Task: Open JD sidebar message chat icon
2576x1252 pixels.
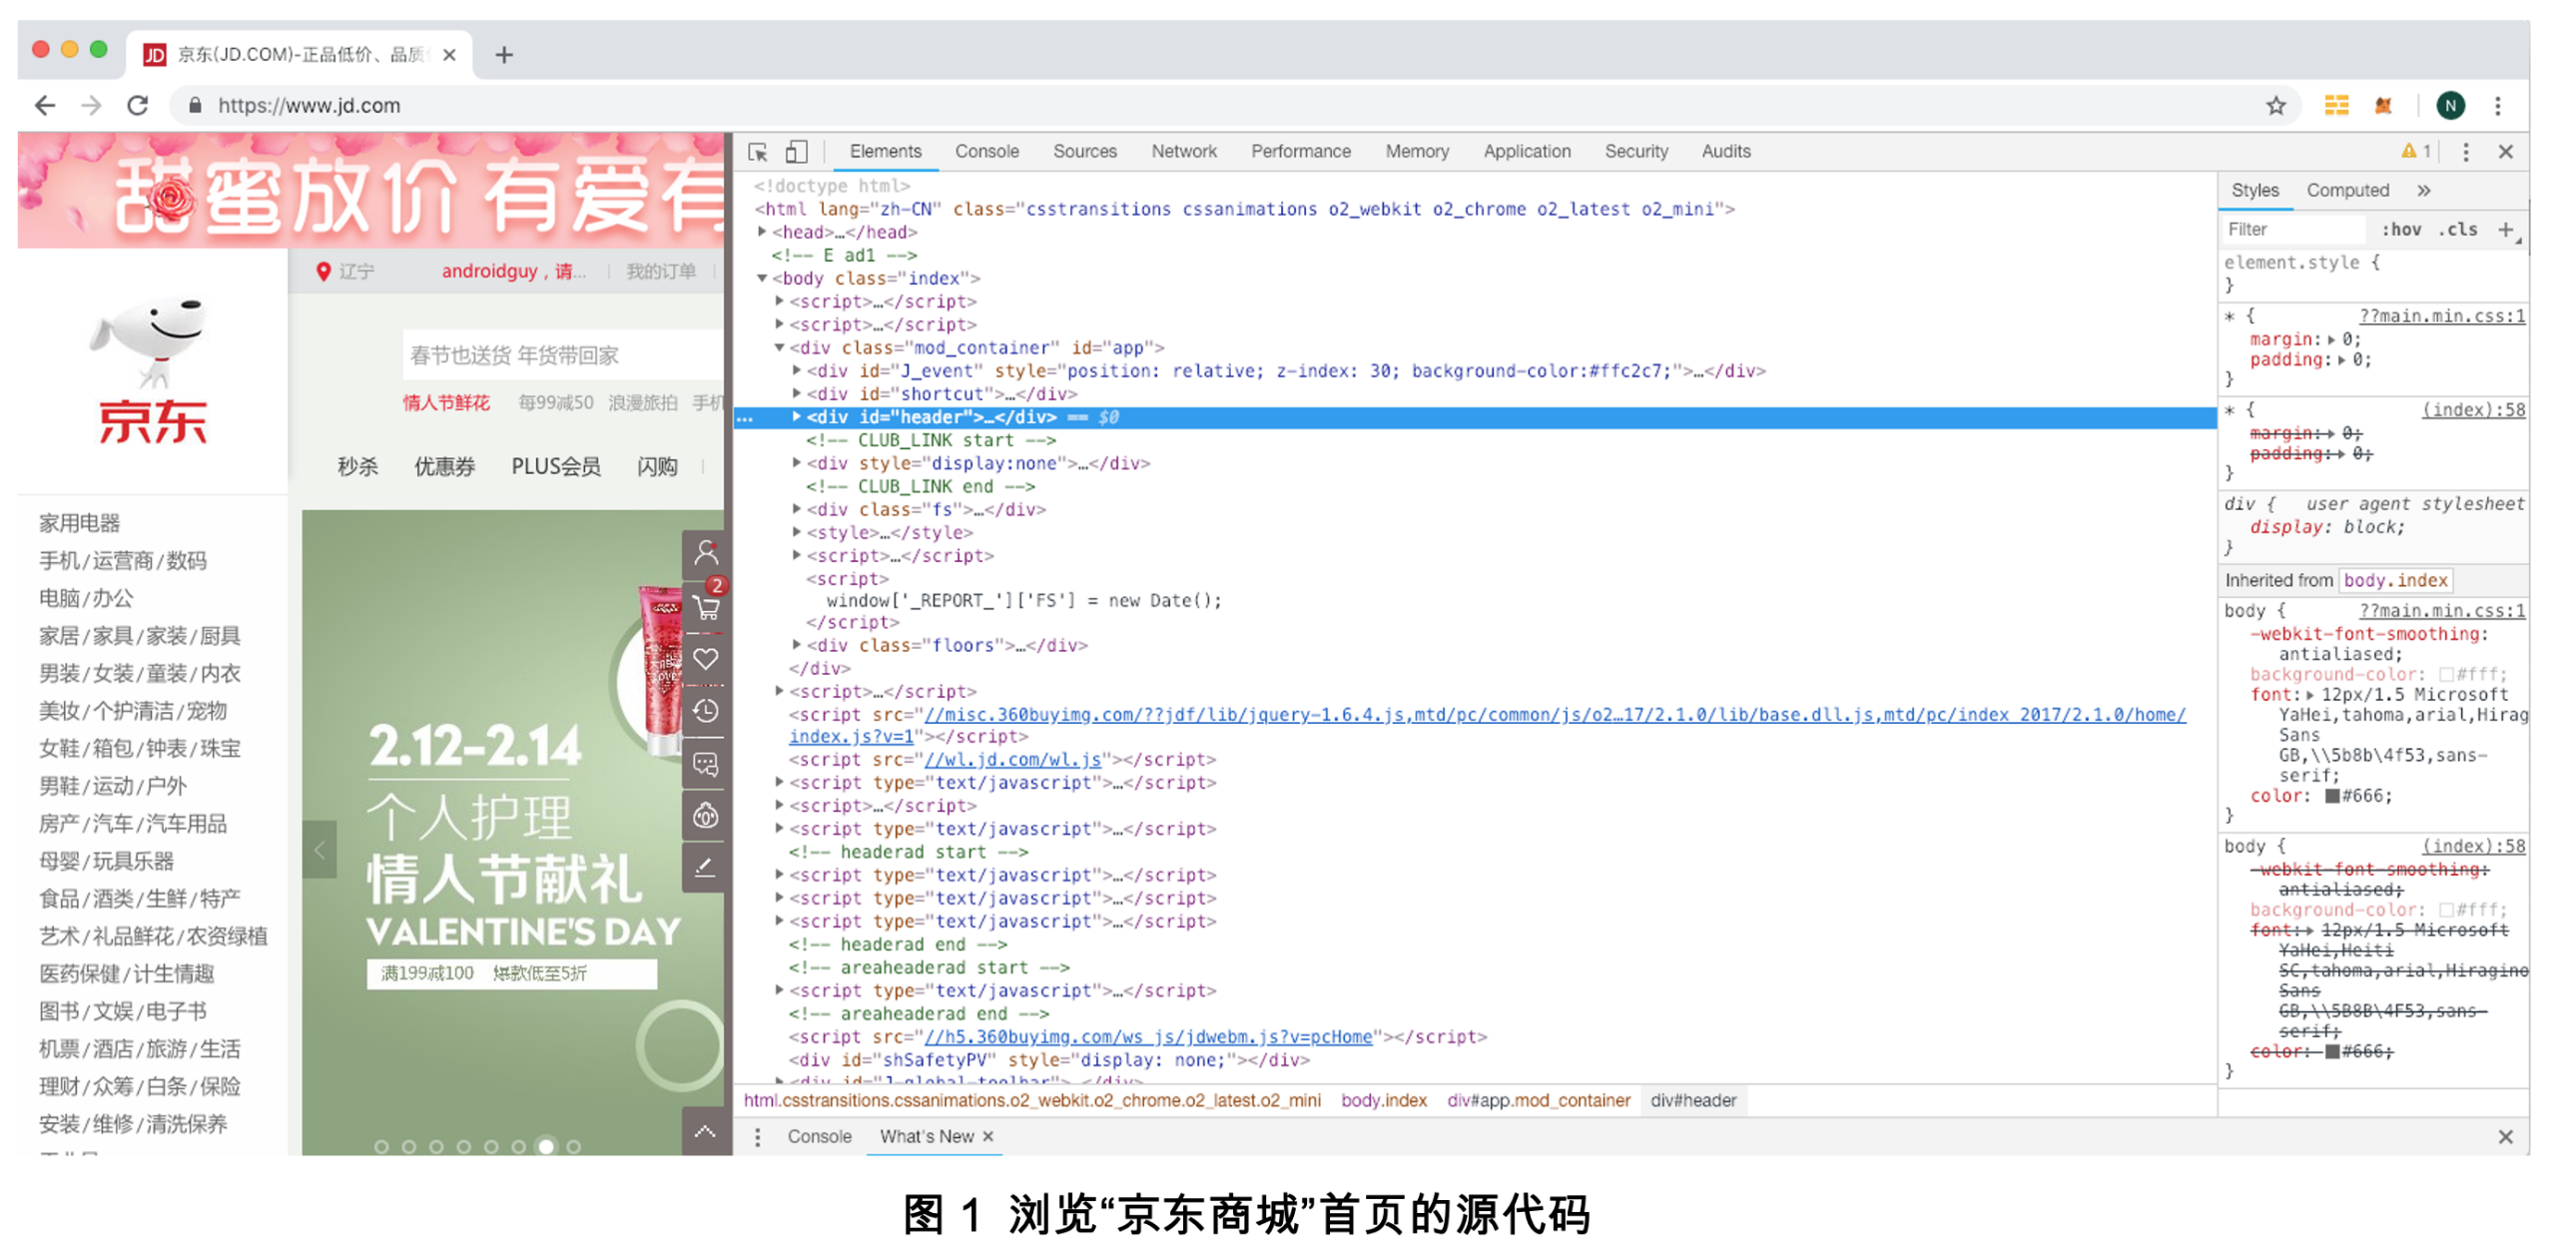Action: tap(706, 764)
